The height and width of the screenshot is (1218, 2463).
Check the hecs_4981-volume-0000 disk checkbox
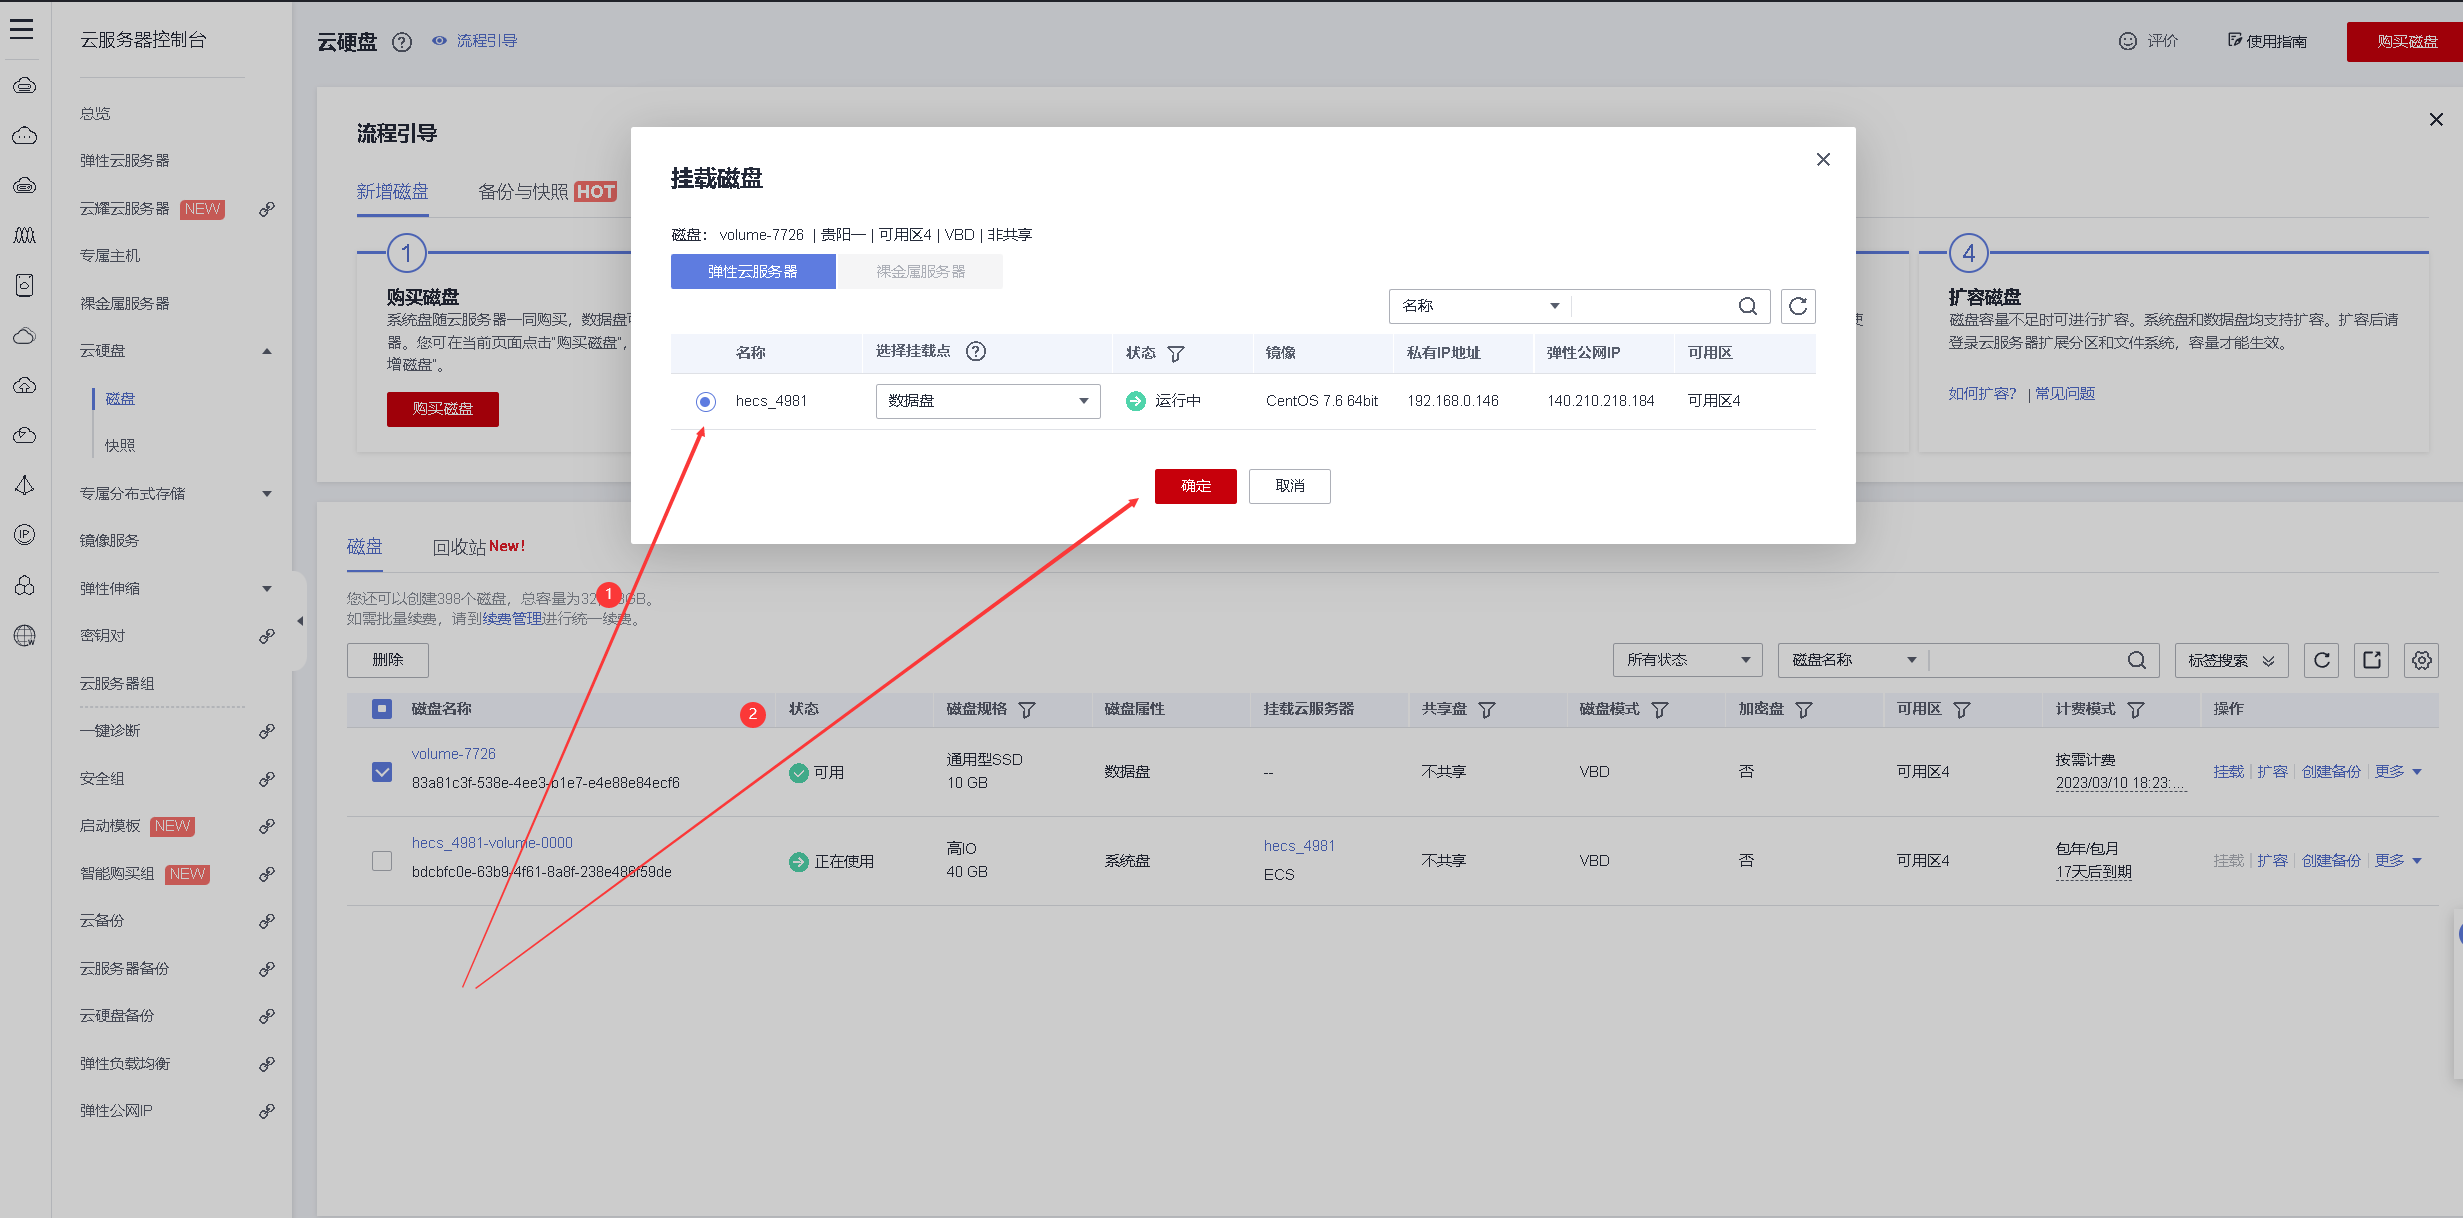(382, 861)
